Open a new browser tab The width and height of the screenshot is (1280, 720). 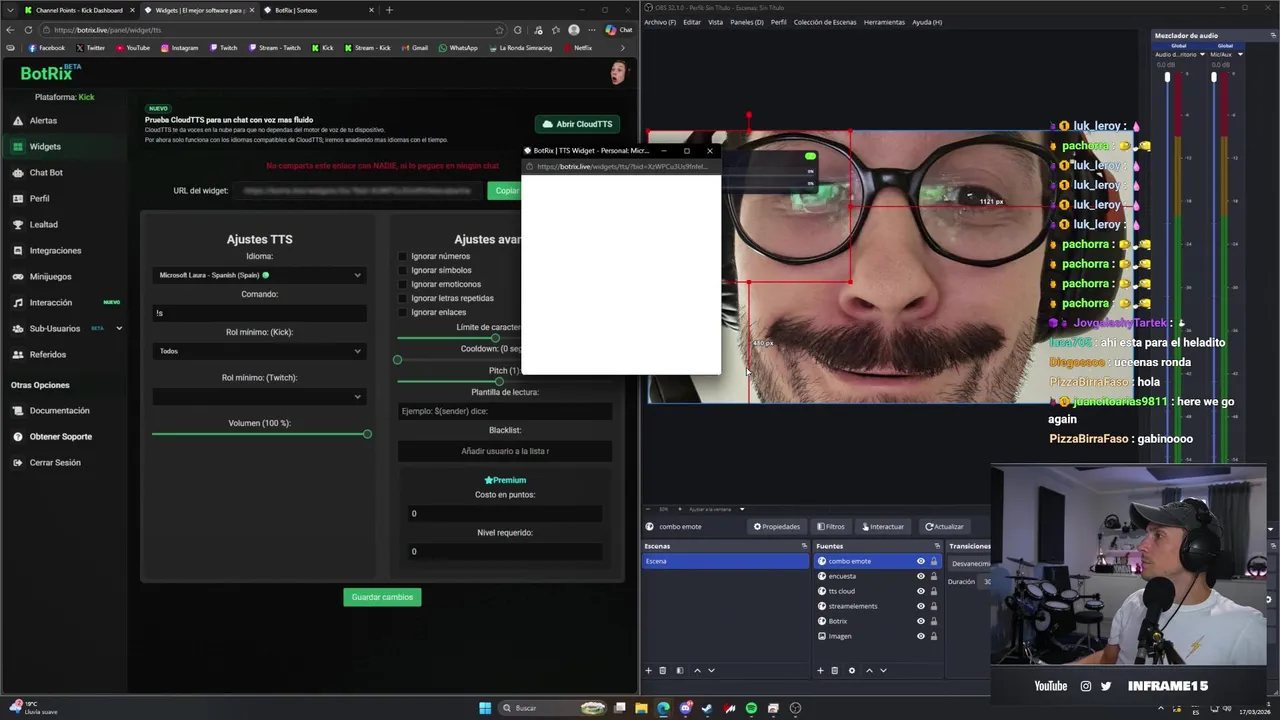389,10
